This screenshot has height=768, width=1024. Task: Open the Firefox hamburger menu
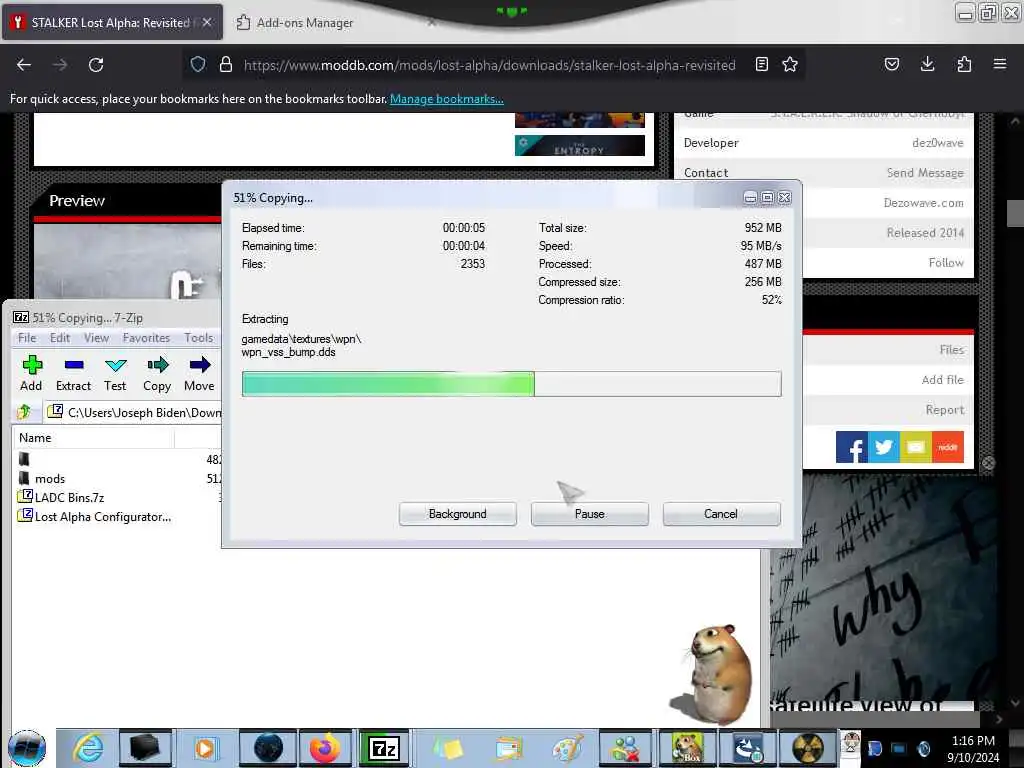click(999, 65)
